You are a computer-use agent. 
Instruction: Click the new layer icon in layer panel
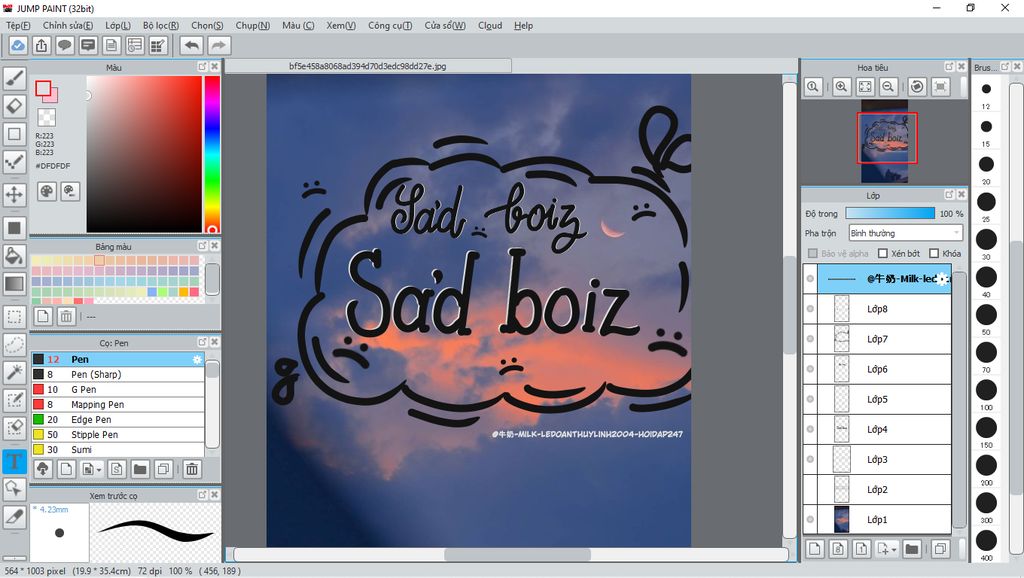(x=814, y=549)
